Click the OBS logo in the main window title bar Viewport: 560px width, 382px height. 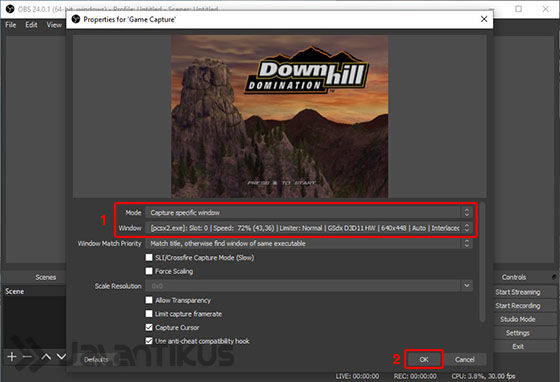click(x=10, y=9)
